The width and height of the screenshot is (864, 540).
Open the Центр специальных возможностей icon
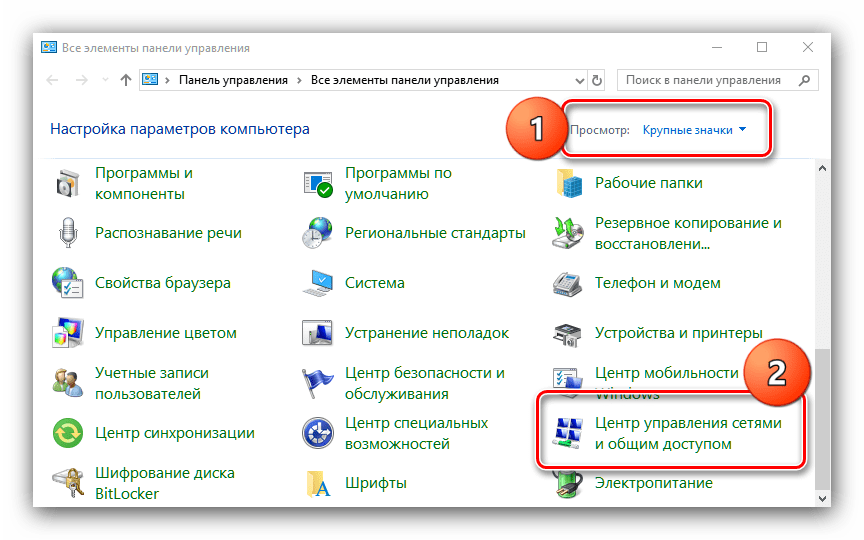[x=318, y=433]
